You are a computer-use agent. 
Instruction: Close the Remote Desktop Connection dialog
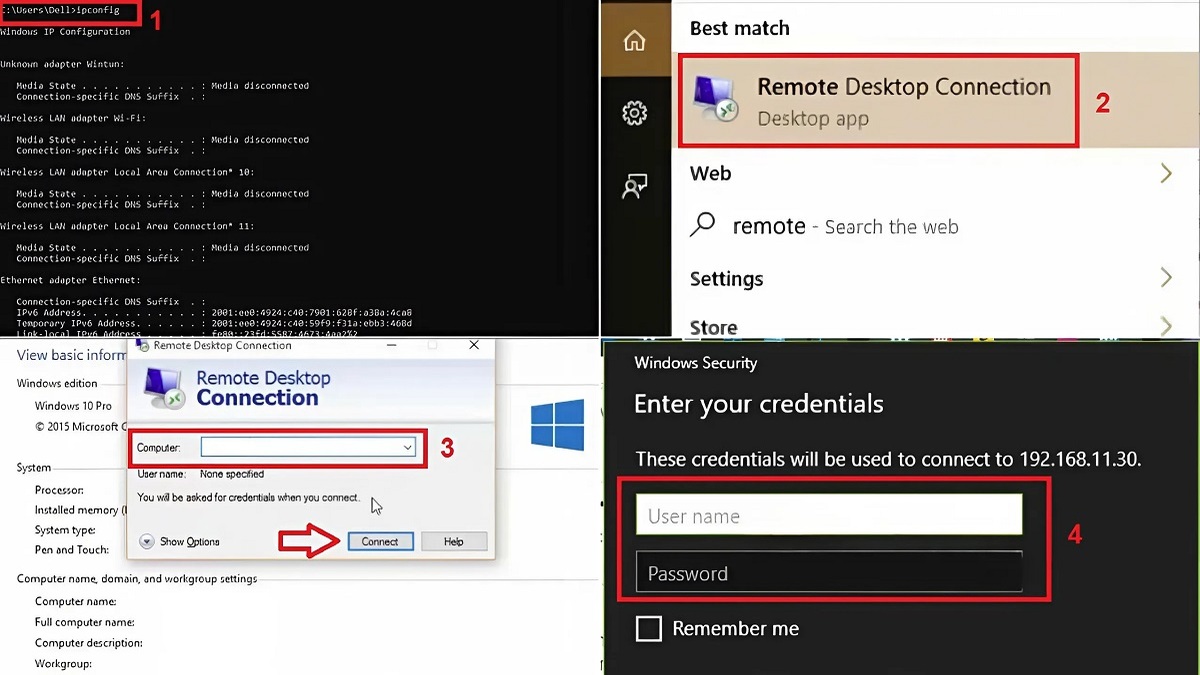click(474, 346)
